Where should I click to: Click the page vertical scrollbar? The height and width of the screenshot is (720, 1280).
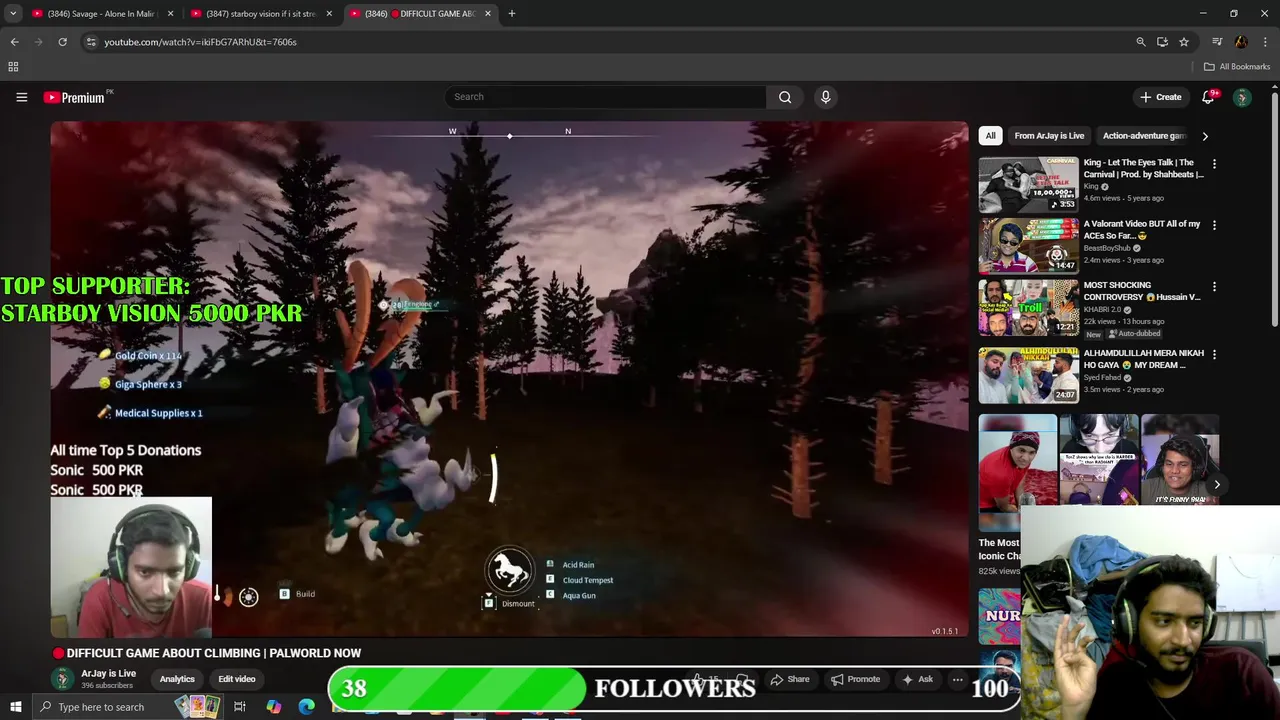1275,210
